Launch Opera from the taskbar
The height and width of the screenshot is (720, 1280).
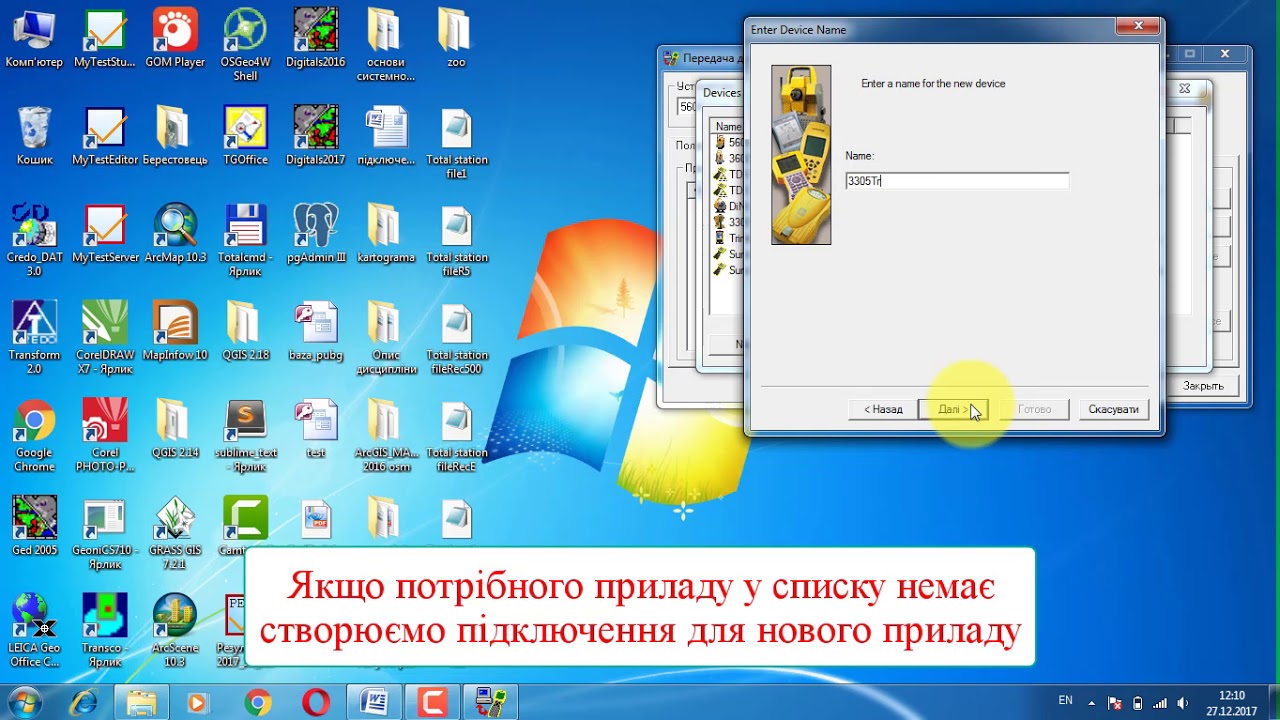[316, 702]
